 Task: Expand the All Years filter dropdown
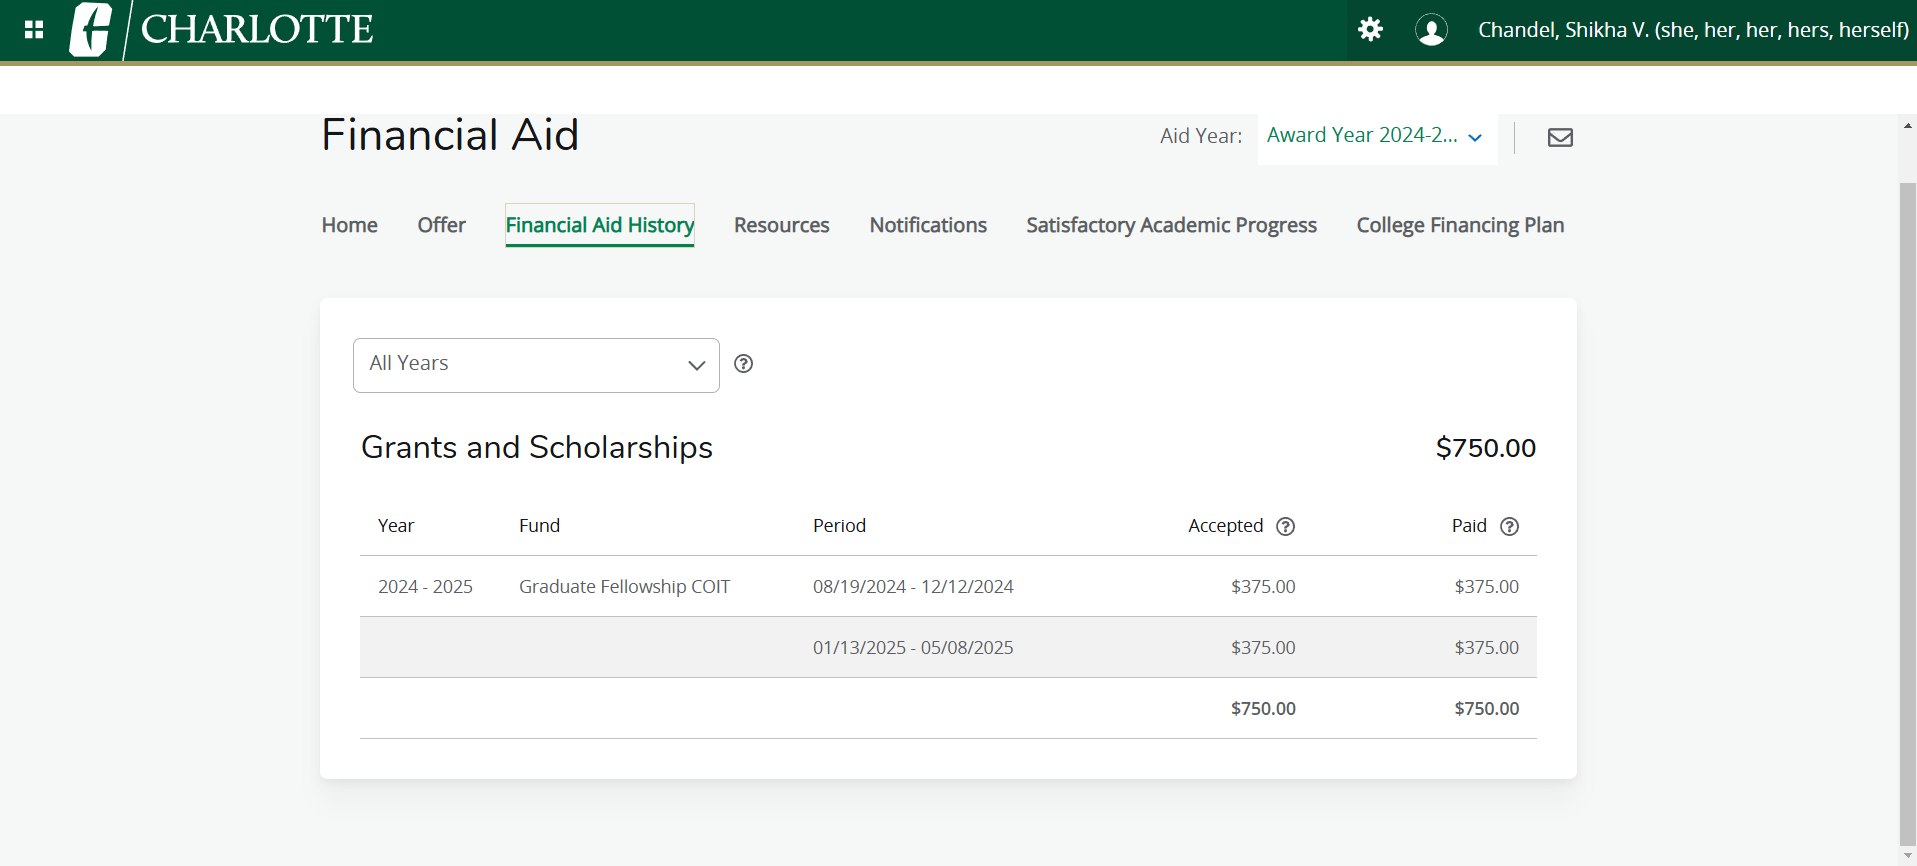536,365
